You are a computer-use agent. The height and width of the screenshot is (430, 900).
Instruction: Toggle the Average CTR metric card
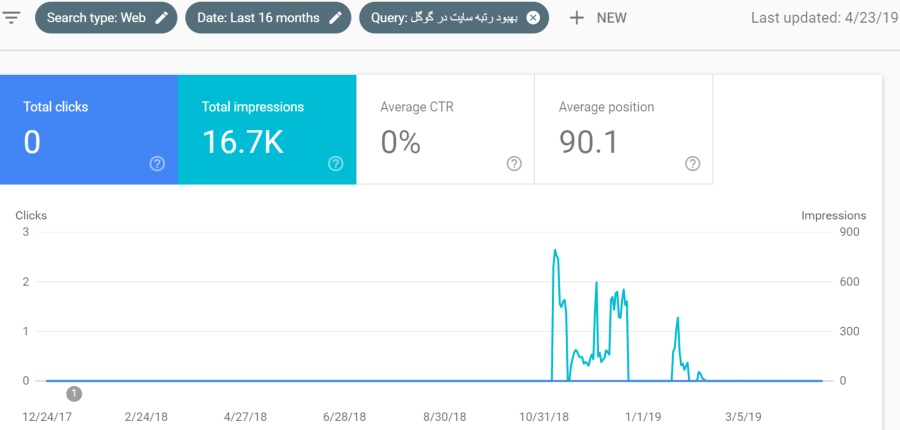[445, 130]
